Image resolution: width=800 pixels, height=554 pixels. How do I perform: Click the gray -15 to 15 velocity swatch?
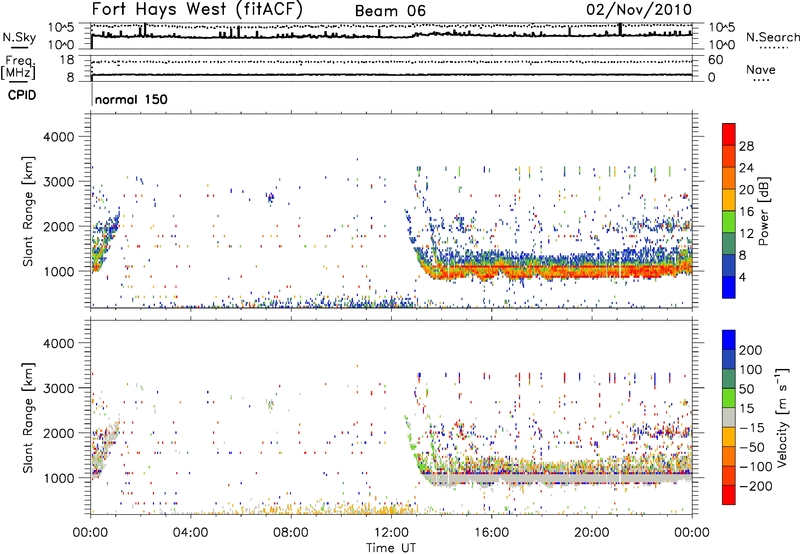(729, 418)
